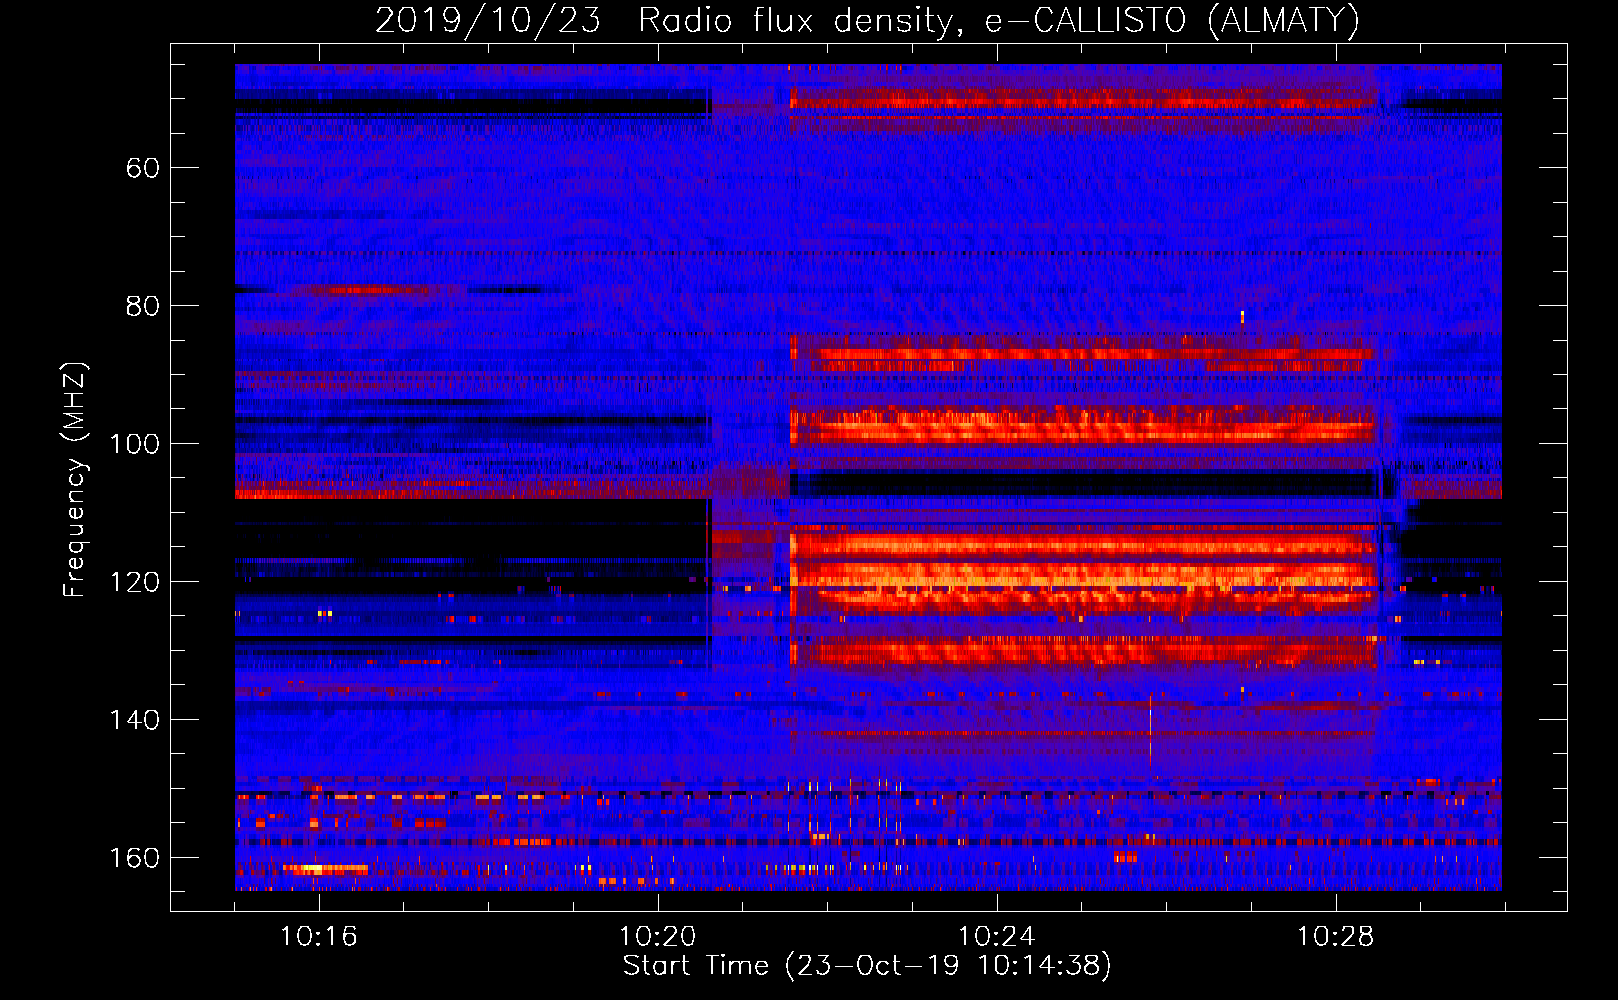The height and width of the screenshot is (1000, 1618).
Task: Click the 120 frequency tick label
Action: tap(135, 582)
